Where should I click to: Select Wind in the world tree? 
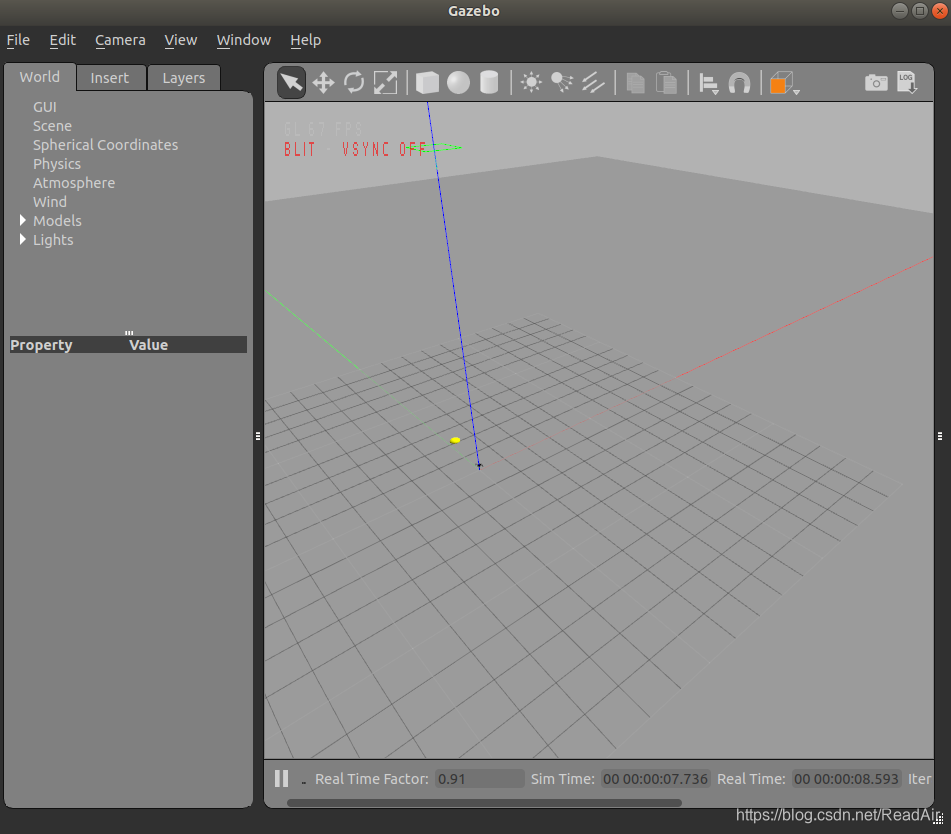[50, 201]
